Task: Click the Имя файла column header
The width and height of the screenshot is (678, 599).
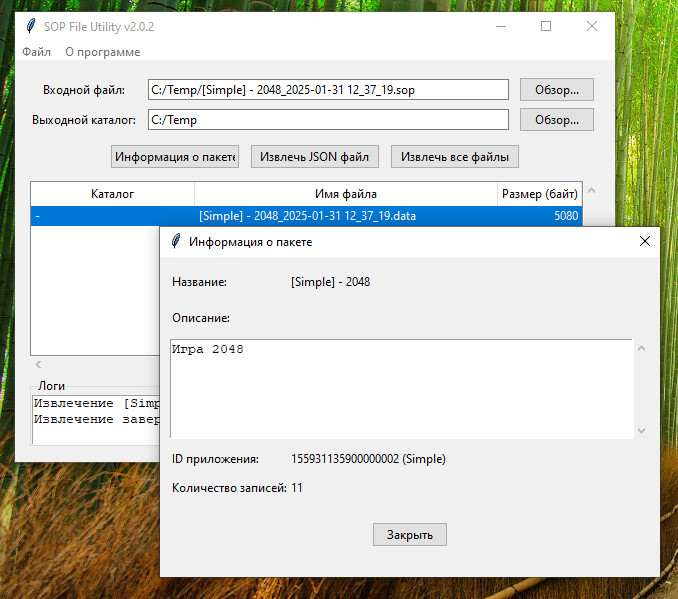Action: point(345,194)
